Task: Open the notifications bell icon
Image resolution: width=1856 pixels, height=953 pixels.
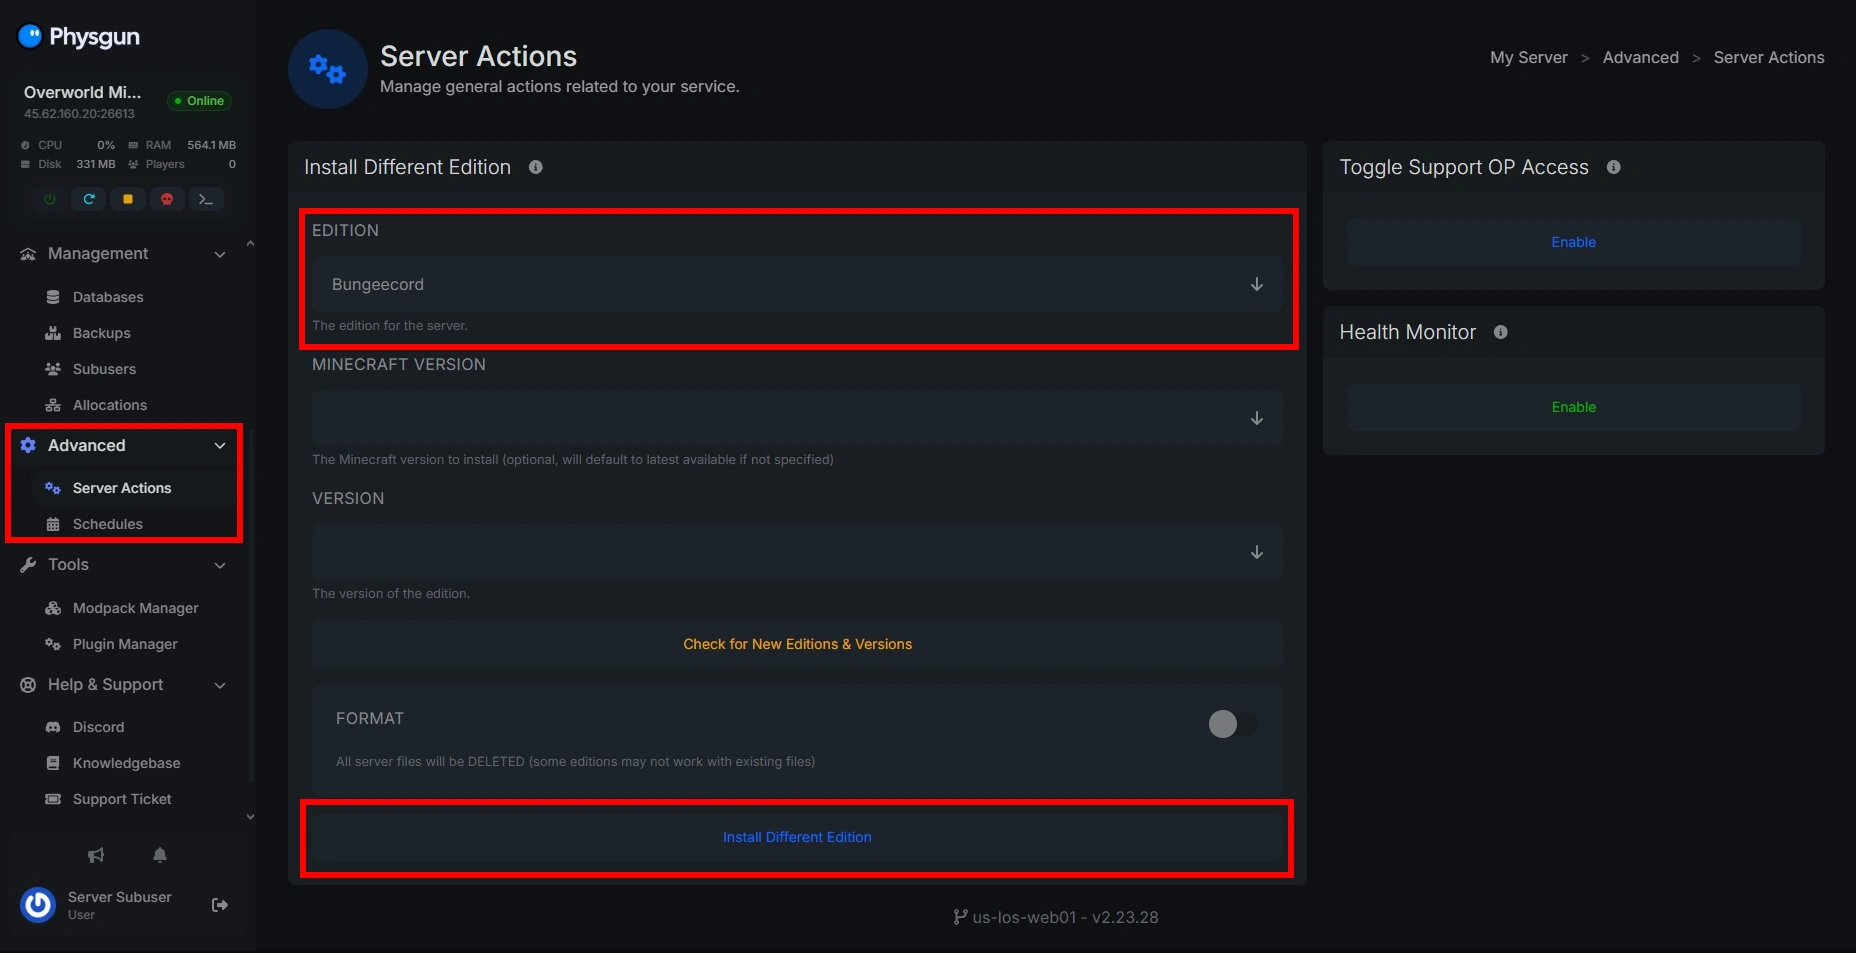Action: tap(160, 855)
